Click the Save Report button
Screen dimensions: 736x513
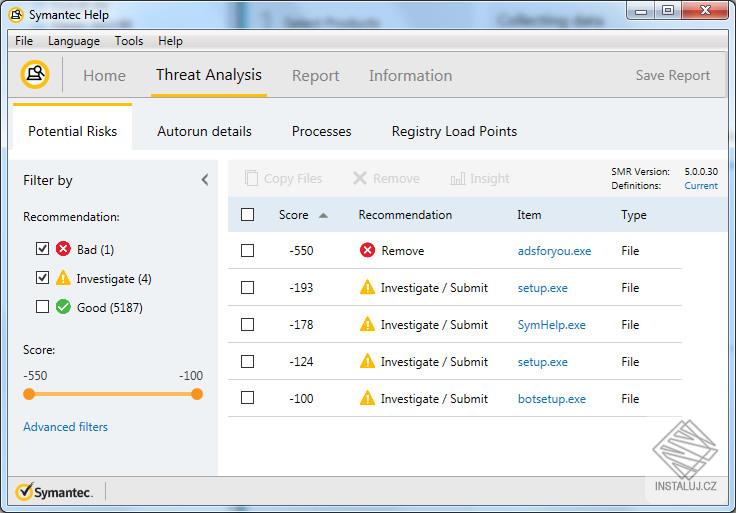[x=672, y=75]
